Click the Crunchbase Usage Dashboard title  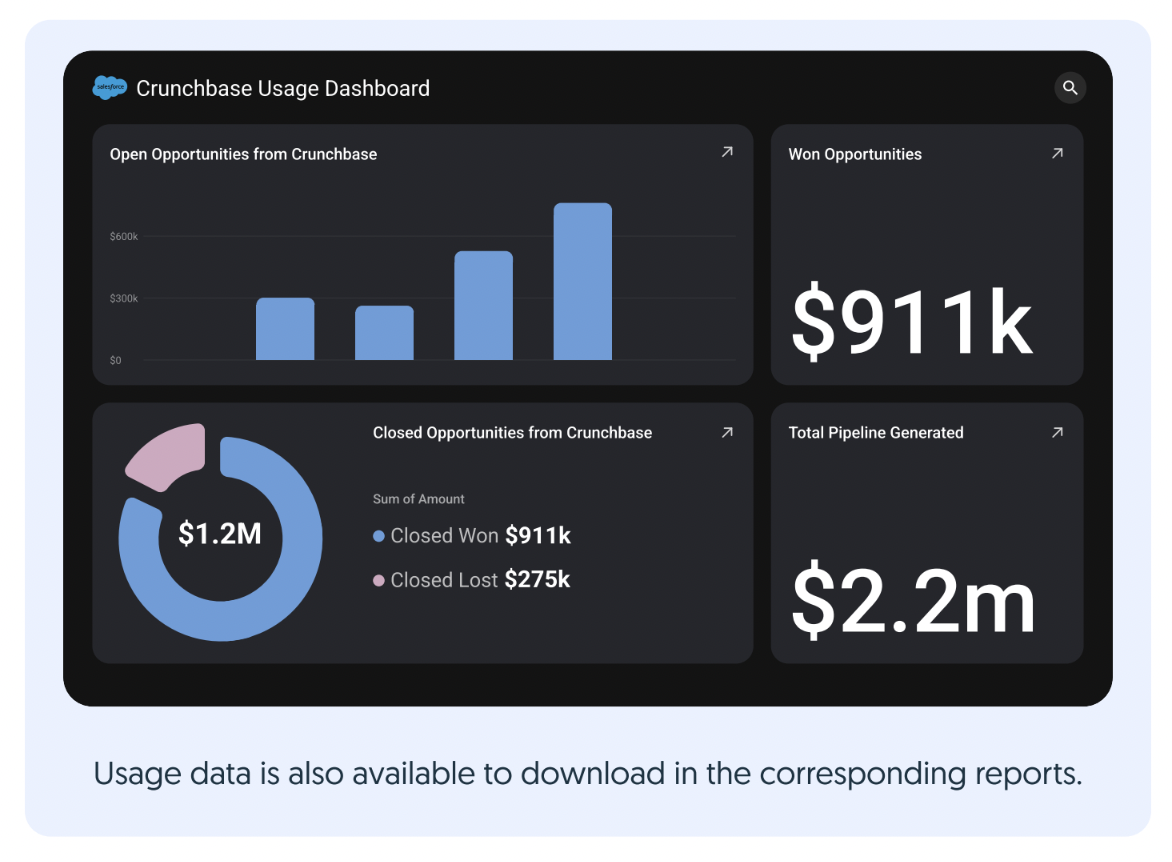click(x=283, y=88)
